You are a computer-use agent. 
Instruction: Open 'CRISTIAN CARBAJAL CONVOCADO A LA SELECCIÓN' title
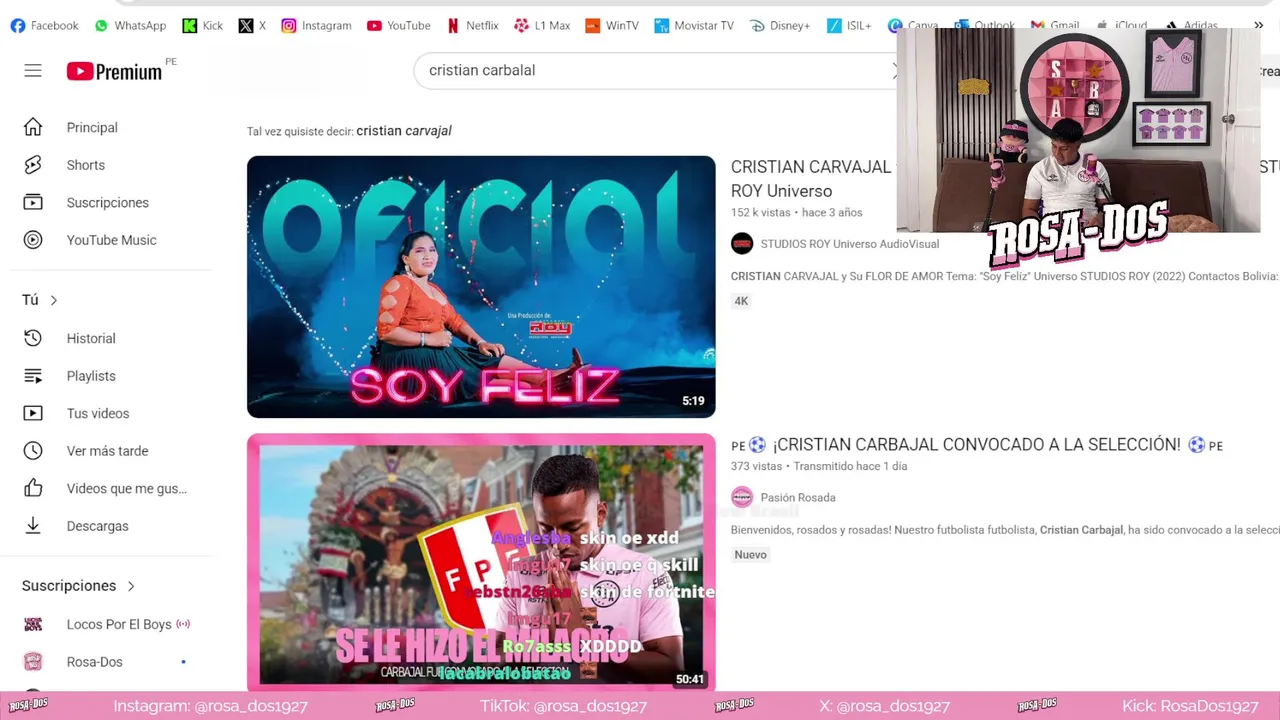pyautogui.click(x=977, y=445)
